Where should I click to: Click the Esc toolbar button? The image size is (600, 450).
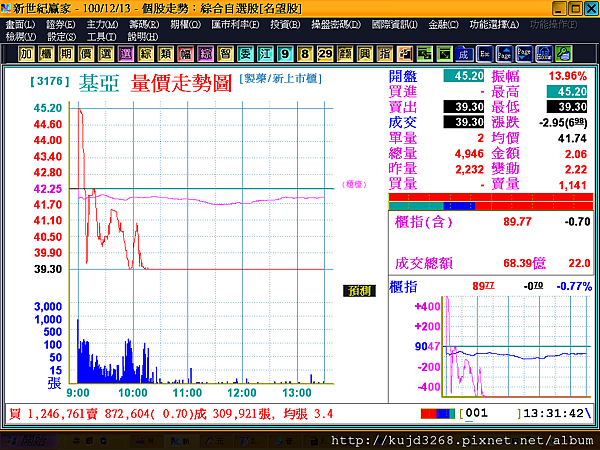pos(485,54)
